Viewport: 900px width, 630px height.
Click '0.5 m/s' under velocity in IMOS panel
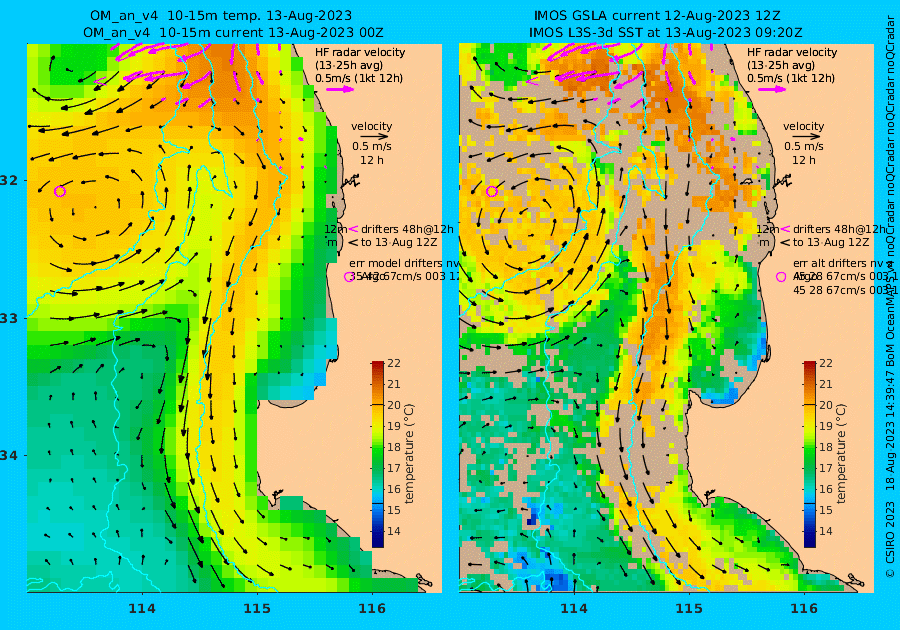click(x=804, y=147)
